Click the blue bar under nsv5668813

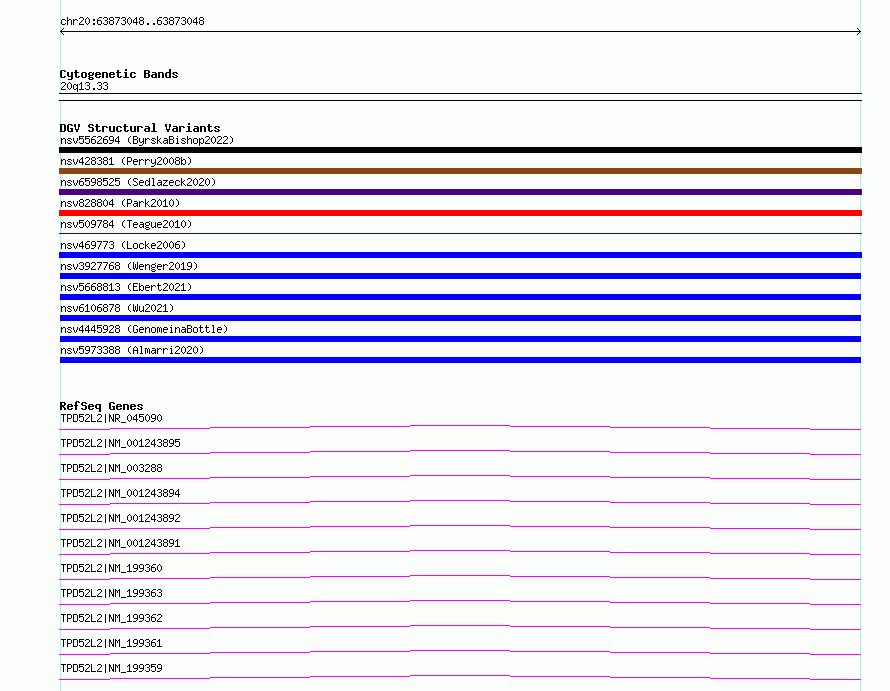(x=460, y=297)
